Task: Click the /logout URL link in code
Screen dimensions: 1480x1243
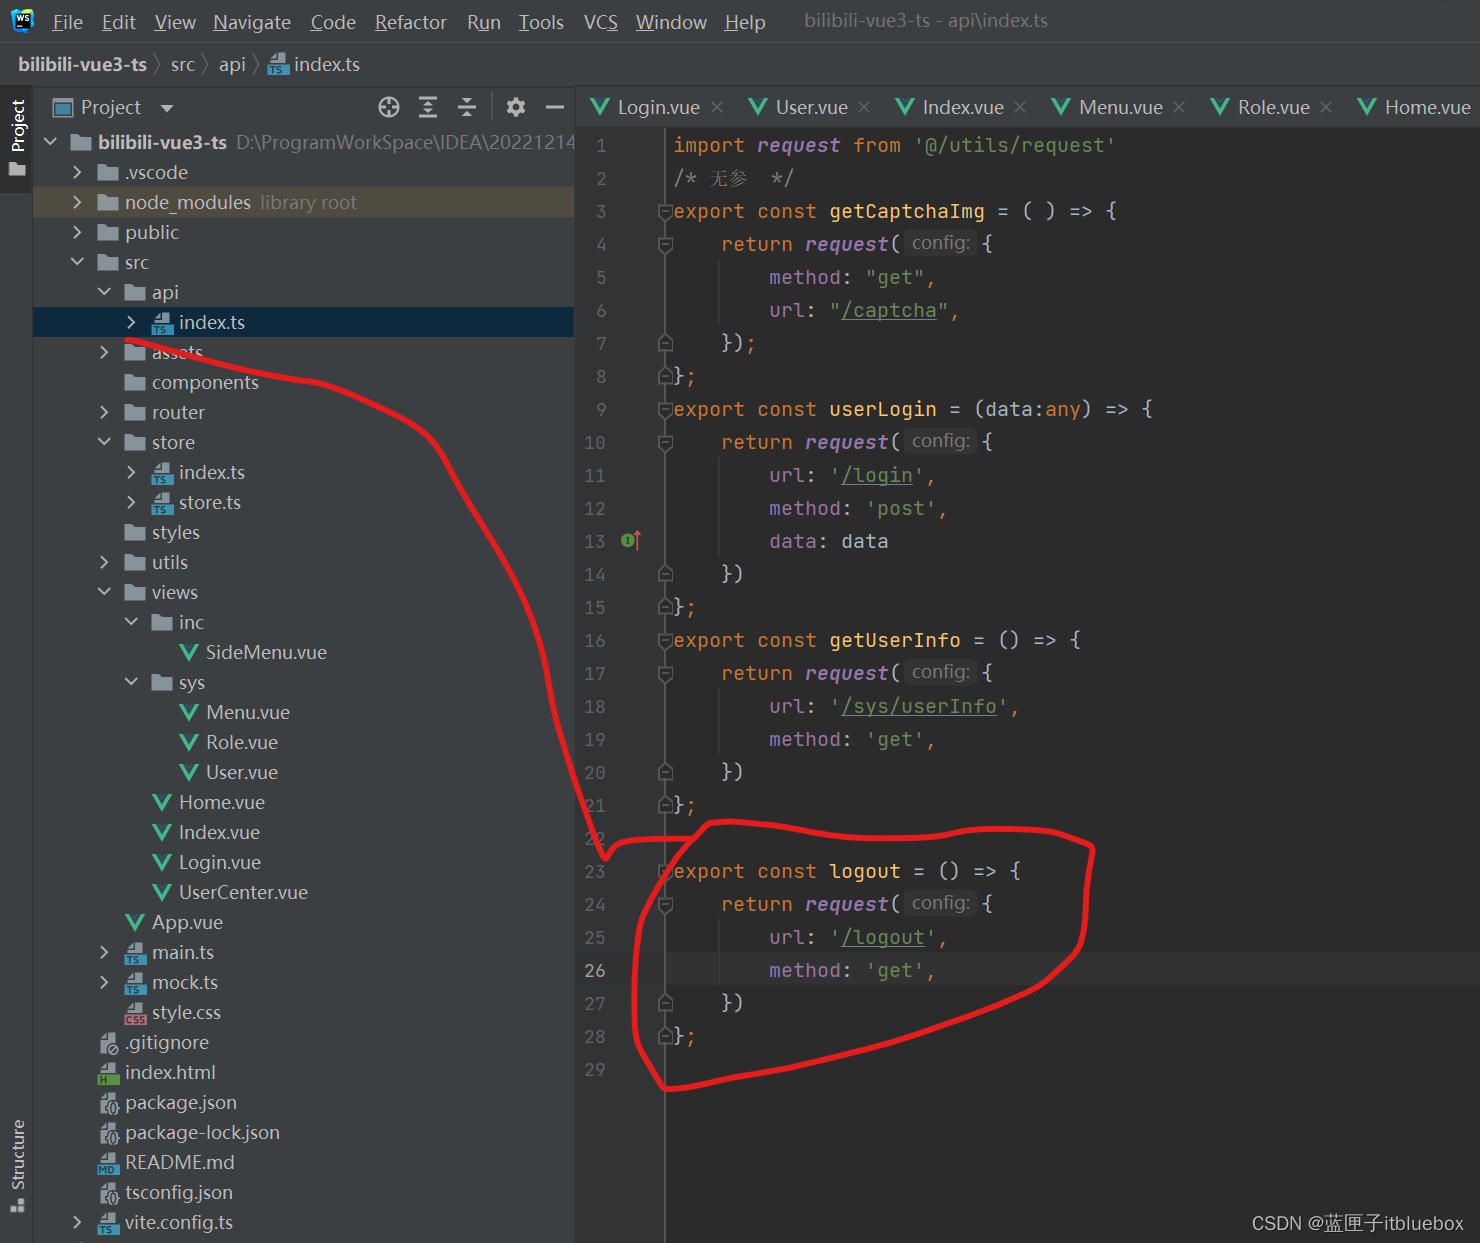Action: point(884,938)
